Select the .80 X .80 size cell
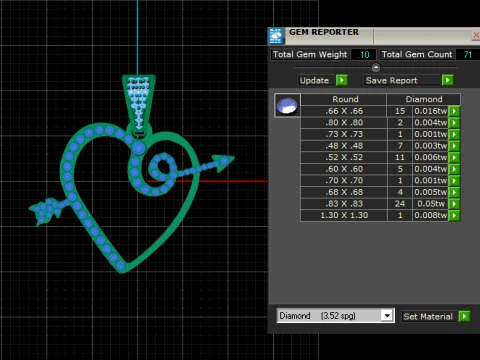Image resolution: width=480 pixels, height=360 pixels. click(x=344, y=123)
